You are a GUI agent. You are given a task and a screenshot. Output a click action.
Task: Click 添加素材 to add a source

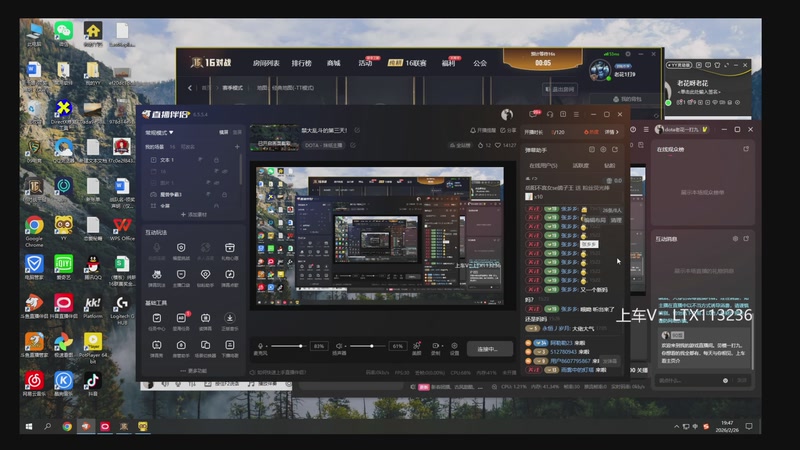tap(194, 215)
